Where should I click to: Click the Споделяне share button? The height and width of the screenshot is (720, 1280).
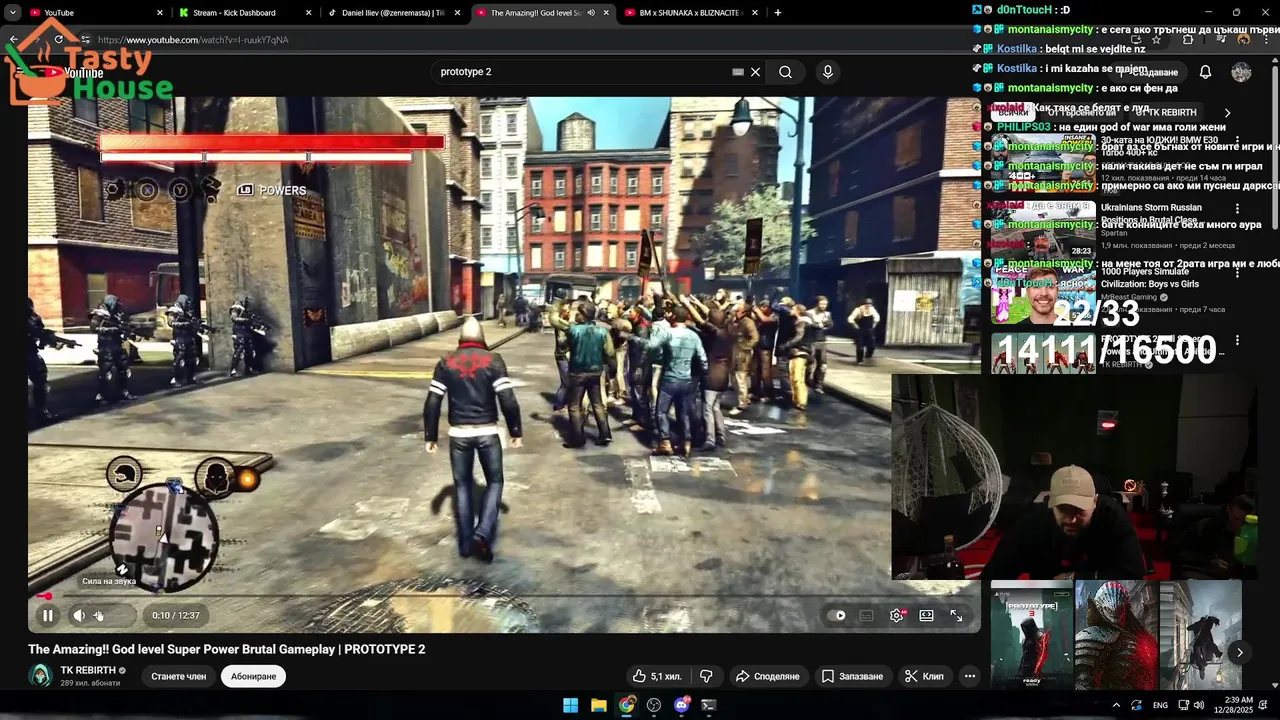(x=767, y=676)
